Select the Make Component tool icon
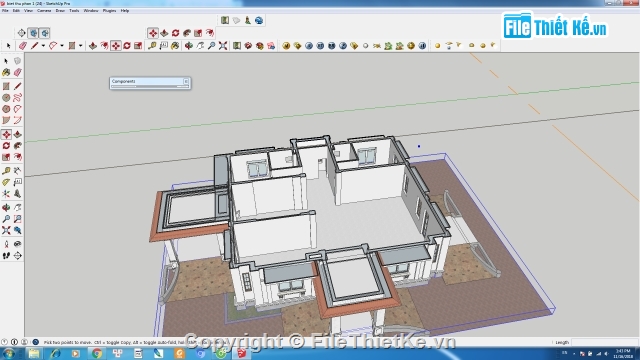Image resolution: width=640 pixels, height=360 pixels. (17, 61)
